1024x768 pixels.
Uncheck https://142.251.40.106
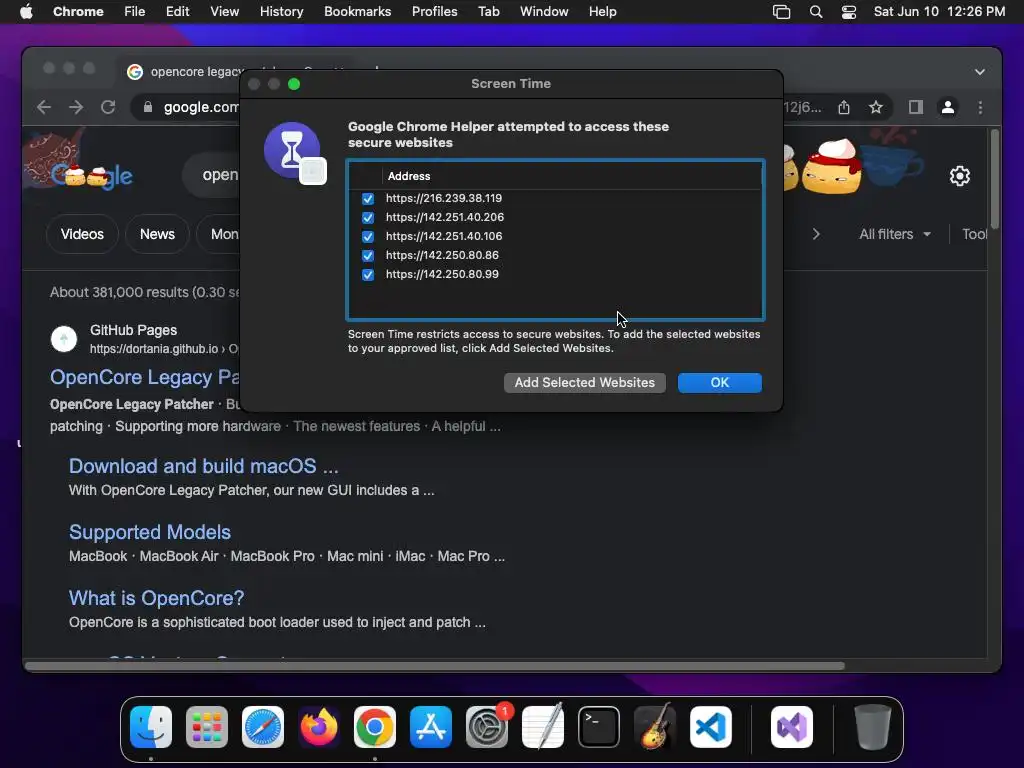pyautogui.click(x=368, y=236)
